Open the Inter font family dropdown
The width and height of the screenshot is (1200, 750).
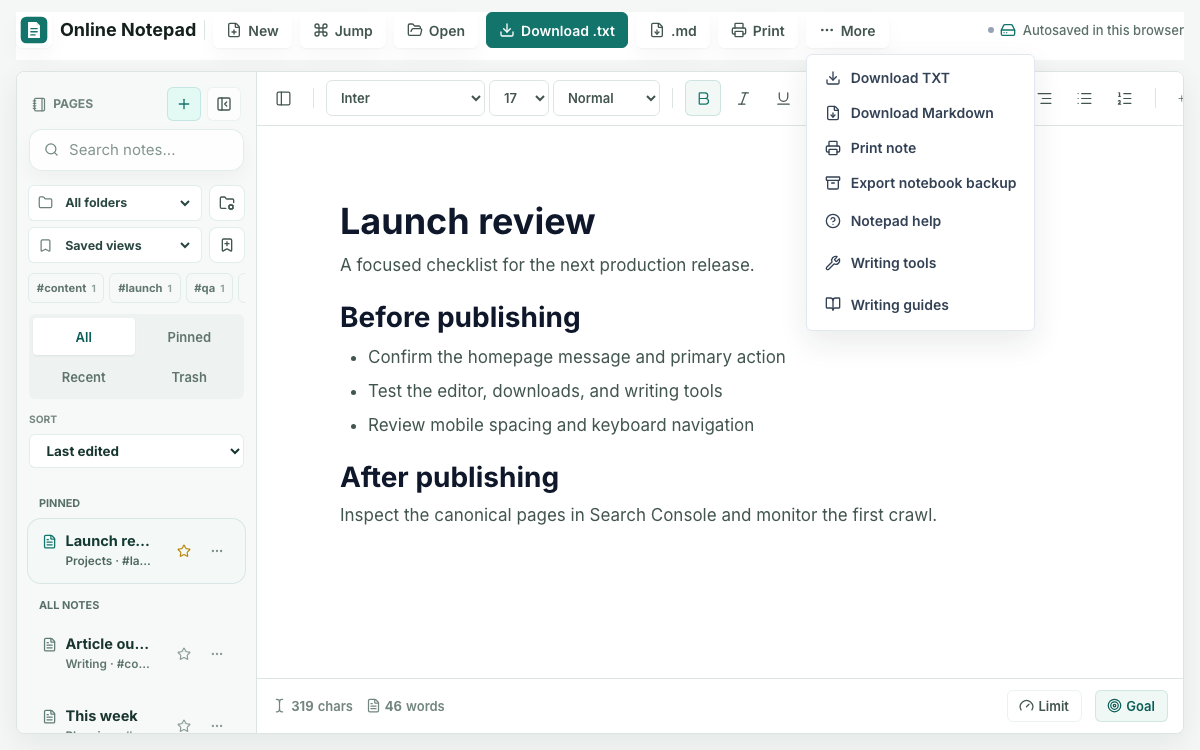[x=406, y=98]
